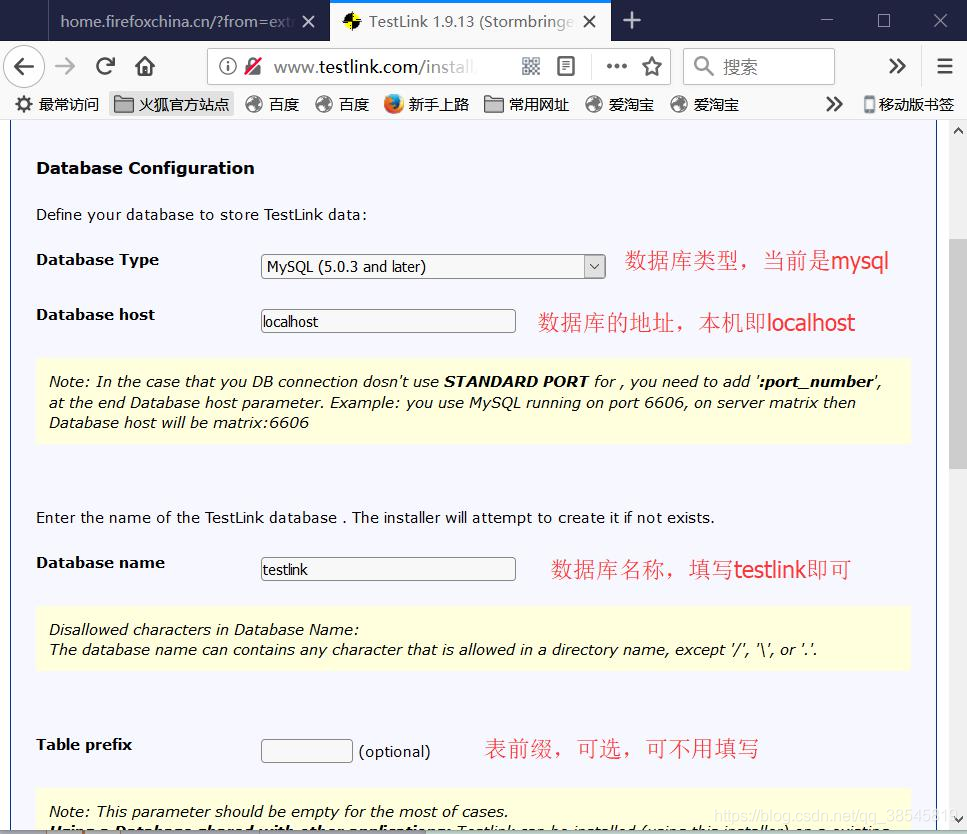
Task: Bookmark this page with star icon
Action: 652,66
